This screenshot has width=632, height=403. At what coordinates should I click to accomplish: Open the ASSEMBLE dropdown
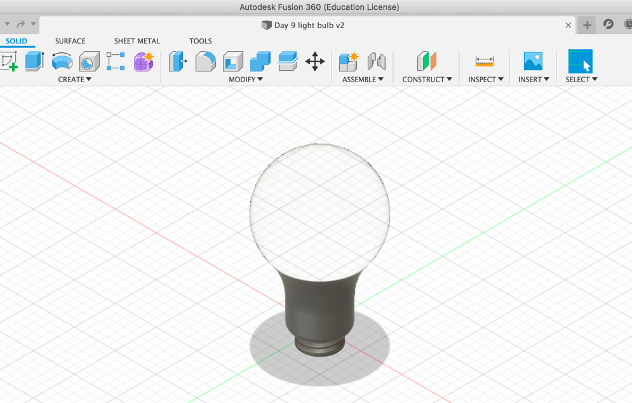tap(362, 79)
